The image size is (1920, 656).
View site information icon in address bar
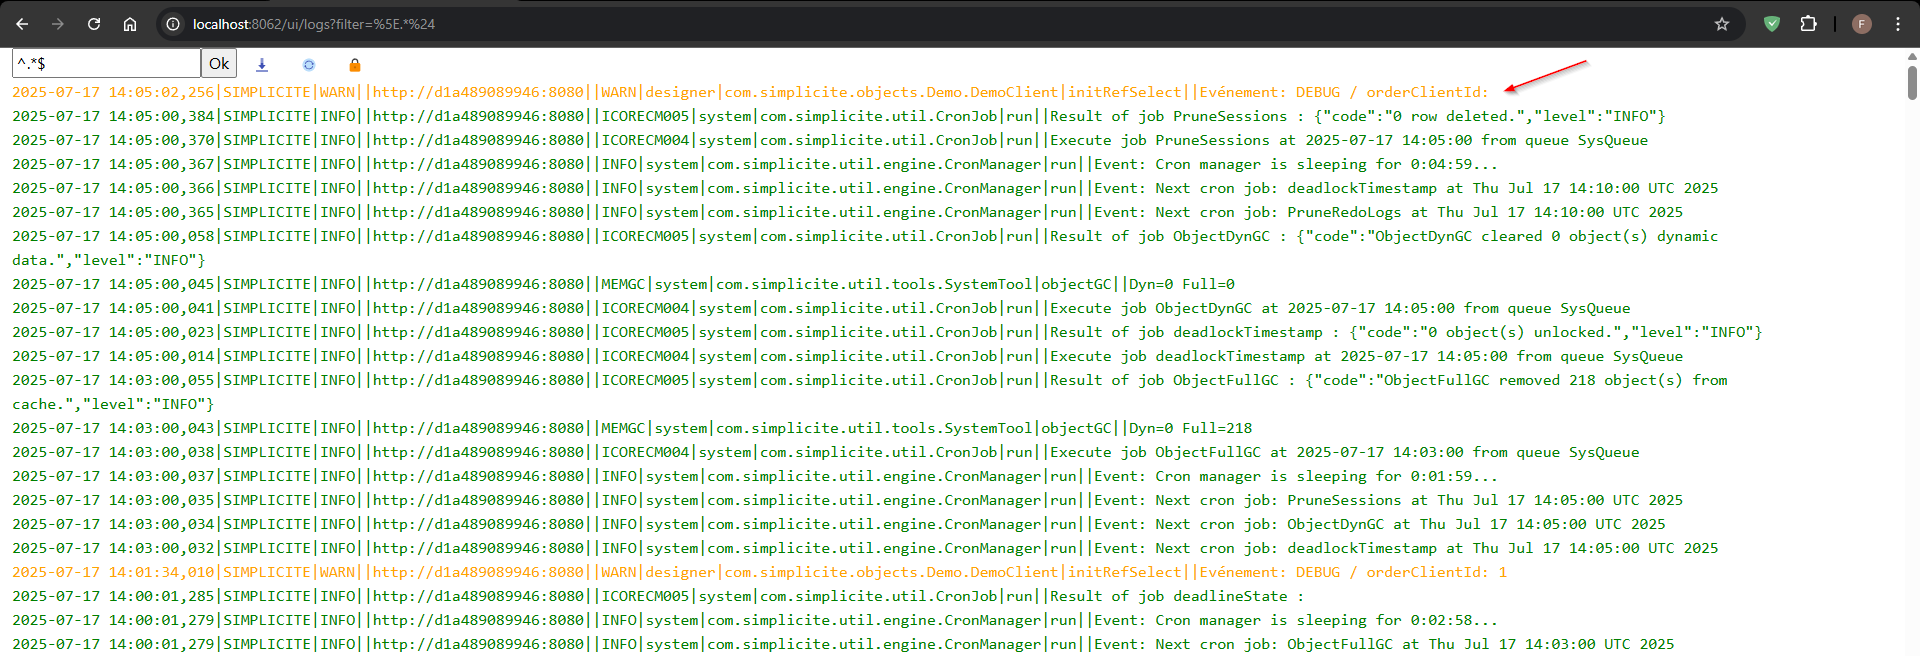pyautogui.click(x=173, y=24)
